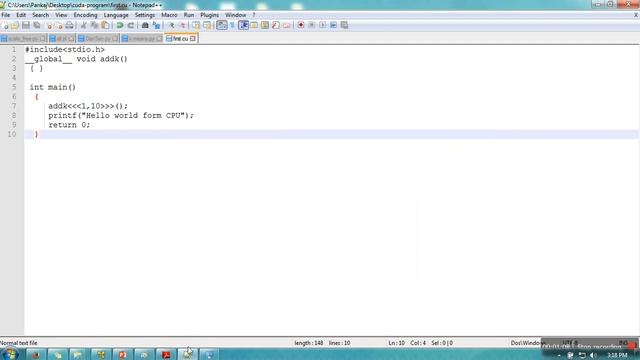Open the View menu

click(x=61, y=15)
